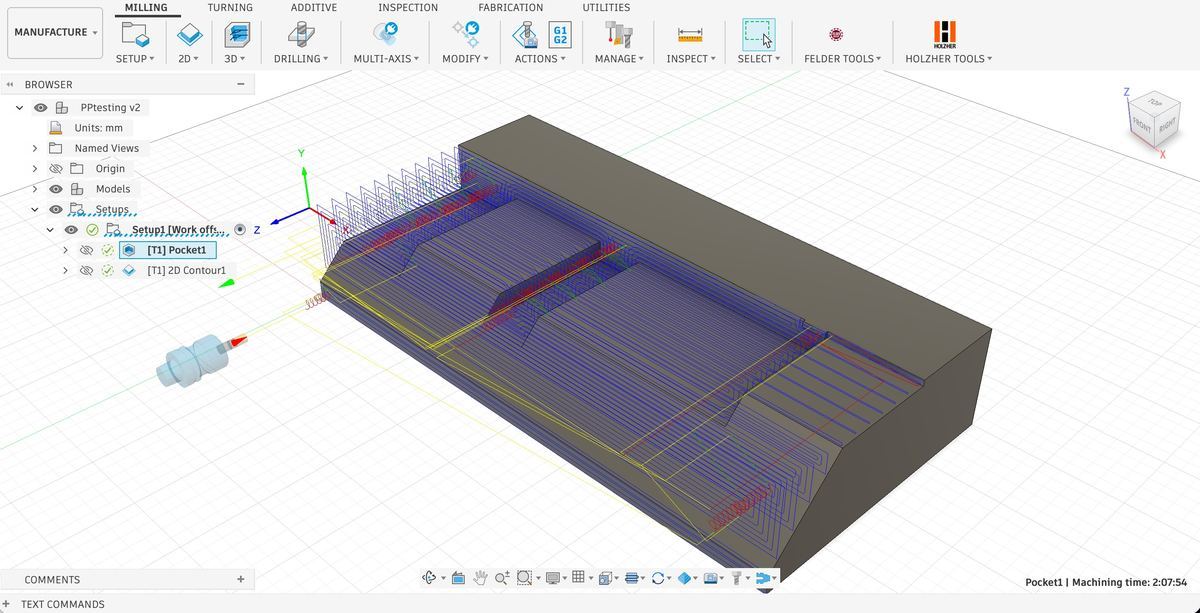This screenshot has width=1200, height=613.
Task: Open the Manufacture workspace dropdown
Action: (x=56, y=33)
